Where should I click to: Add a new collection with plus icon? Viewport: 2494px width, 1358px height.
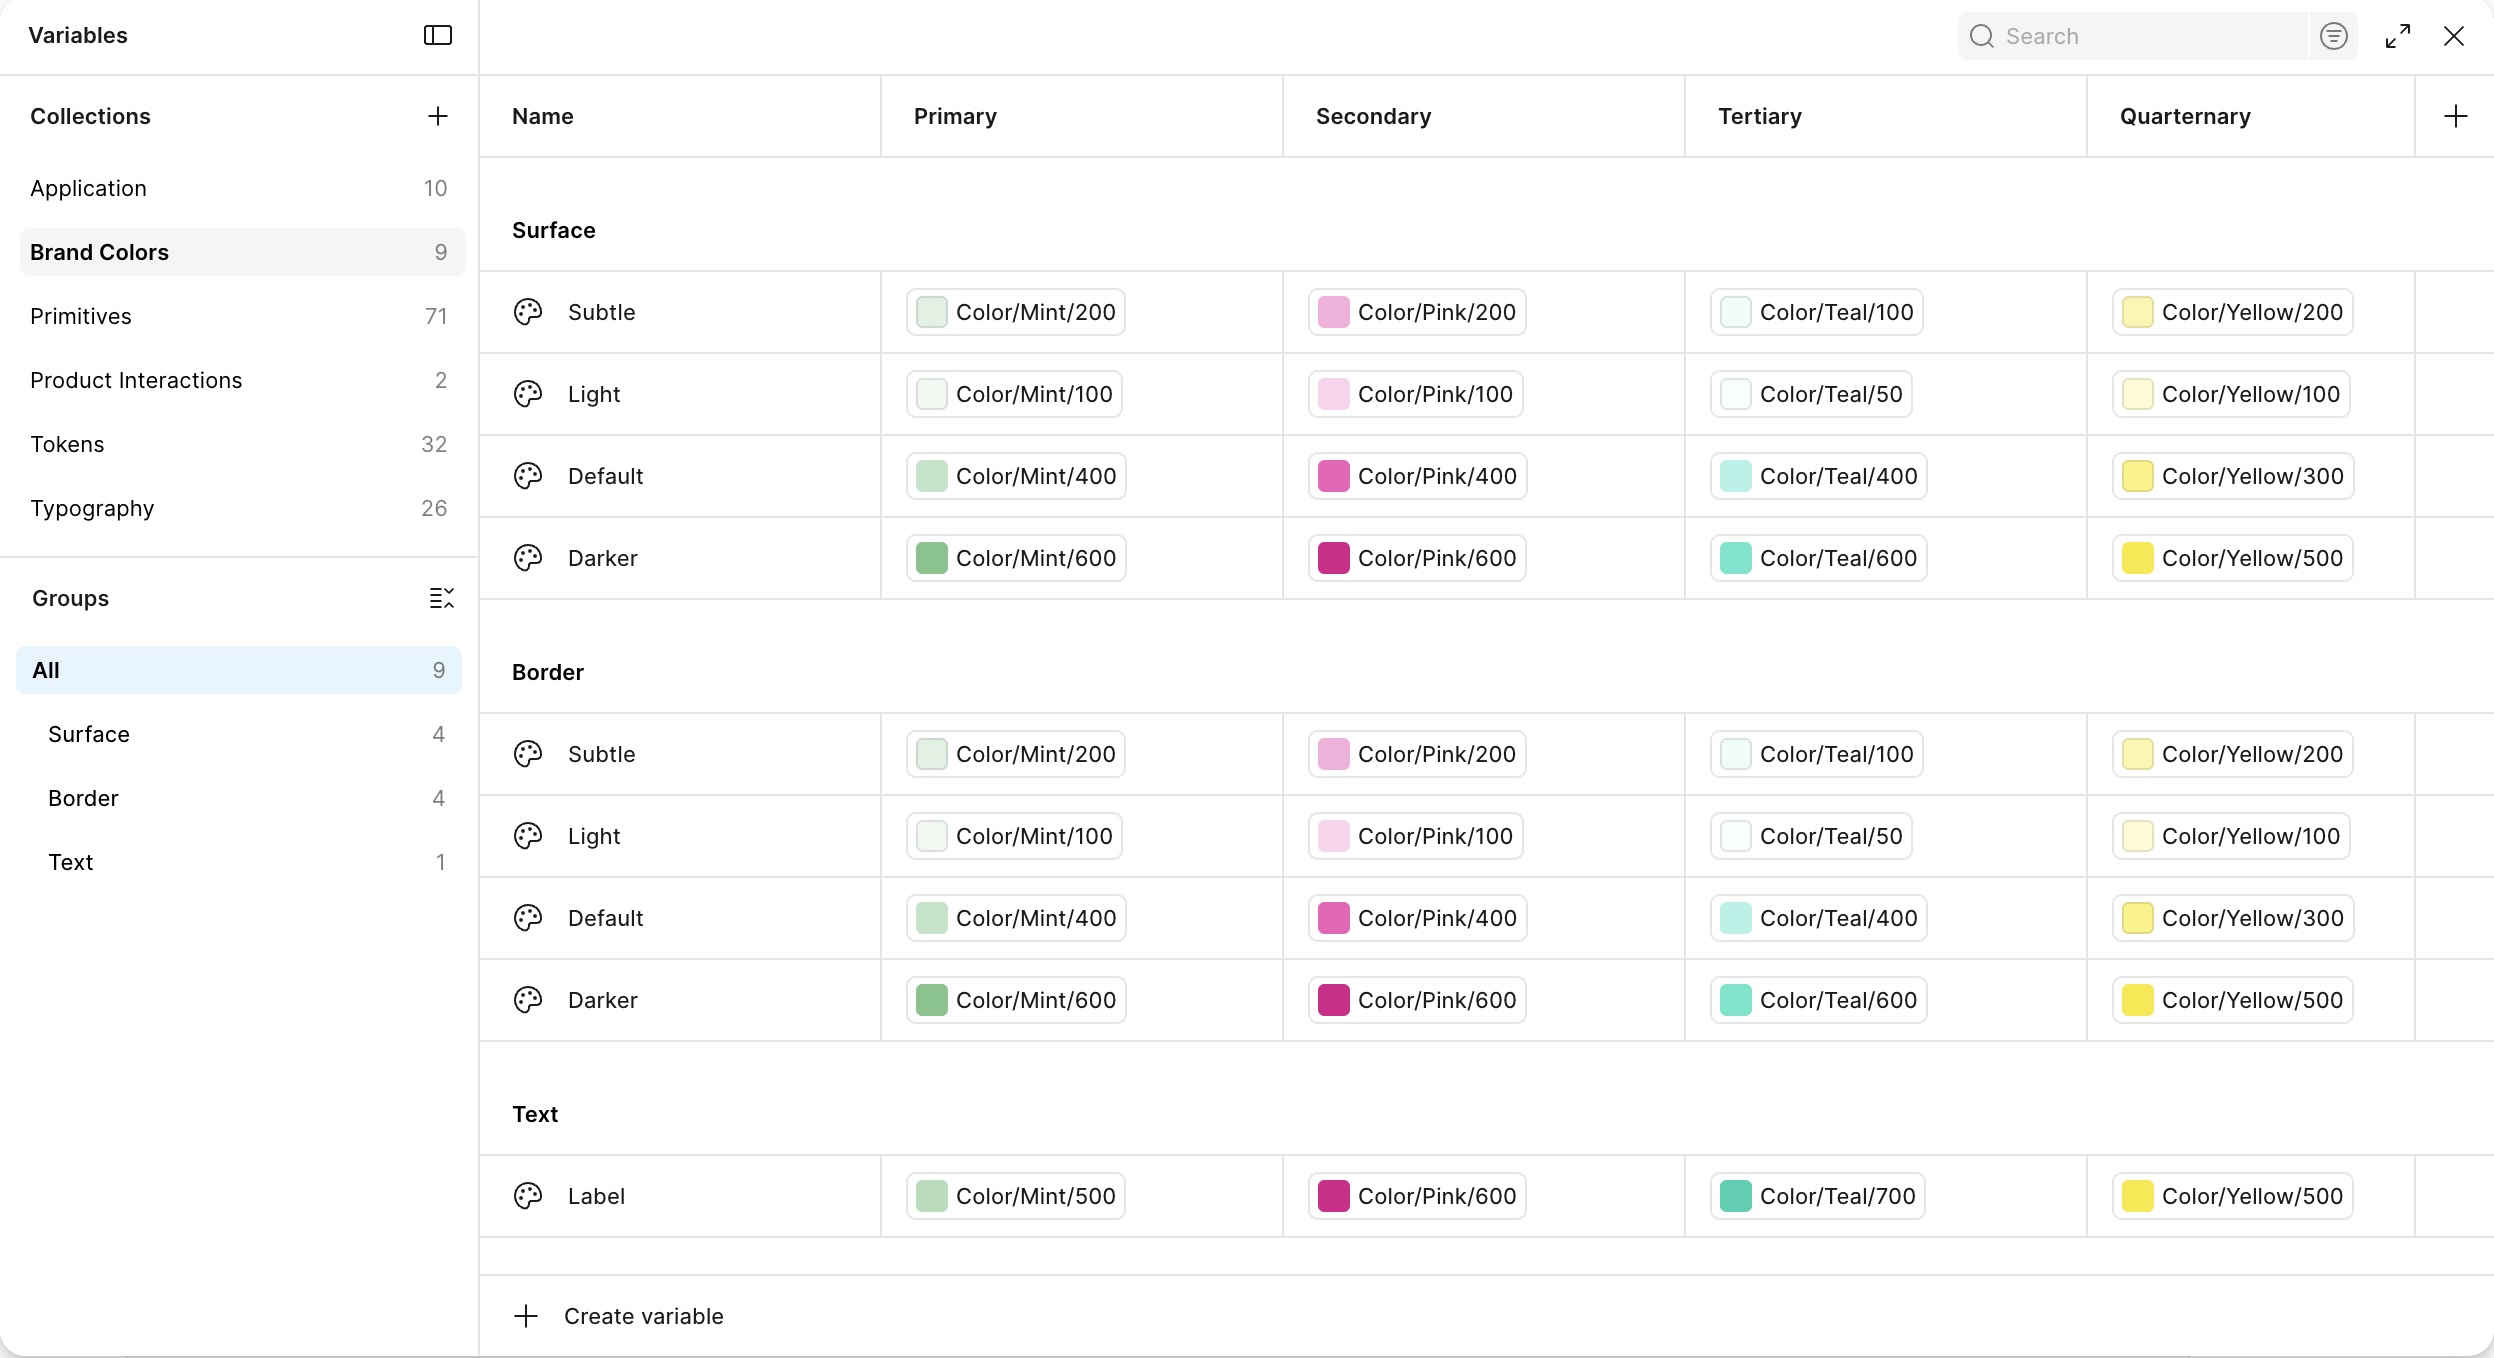click(438, 116)
